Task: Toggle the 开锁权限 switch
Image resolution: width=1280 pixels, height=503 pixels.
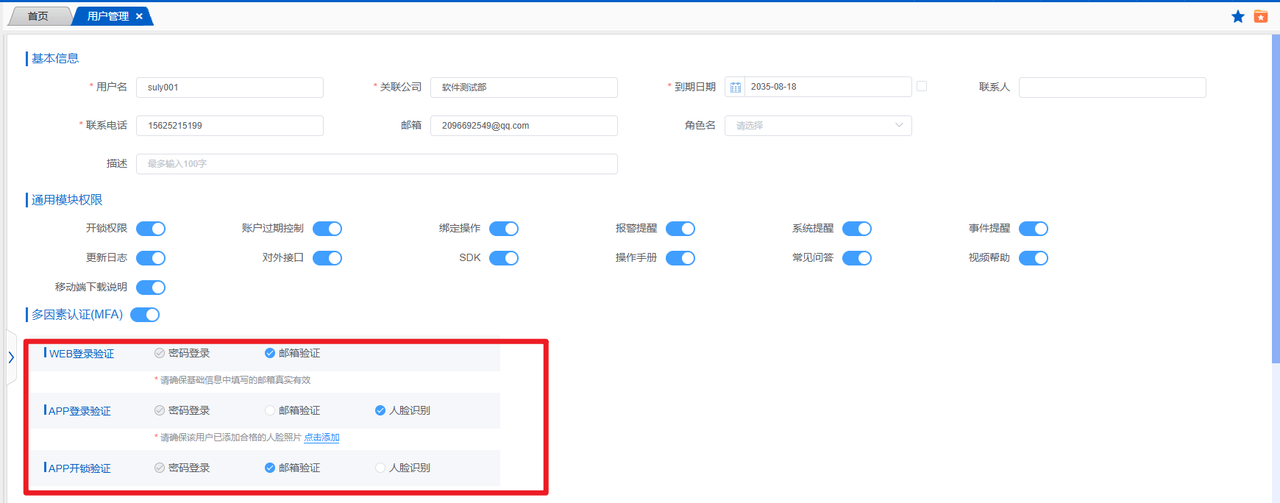Action: [151, 229]
